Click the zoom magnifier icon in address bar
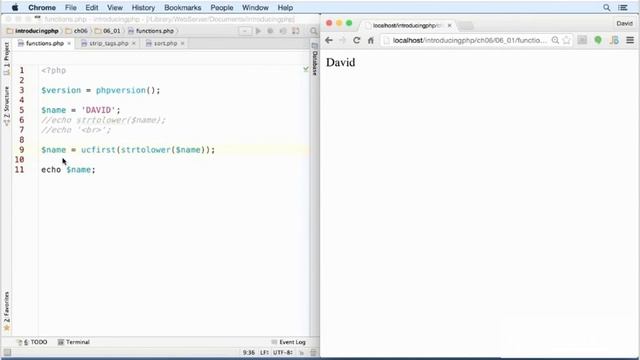640x360 pixels. point(555,40)
